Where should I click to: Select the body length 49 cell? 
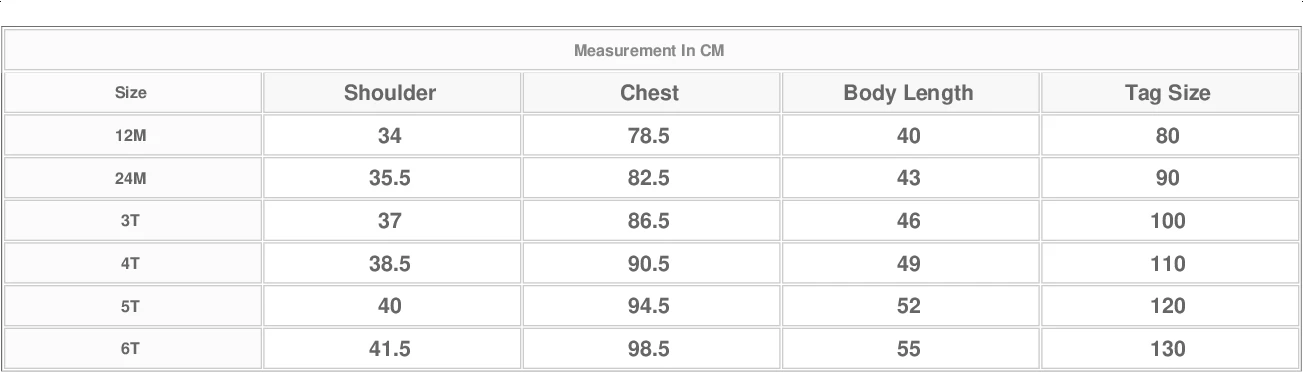(908, 264)
